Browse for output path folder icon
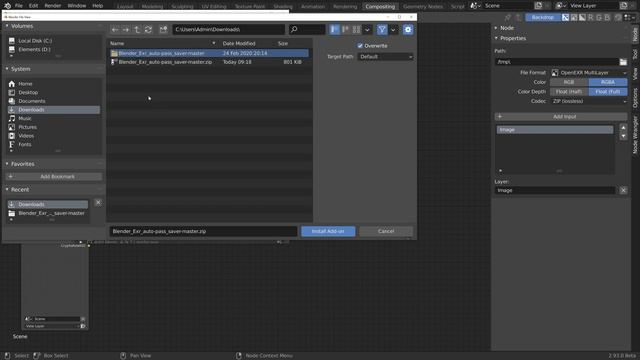 (623, 62)
